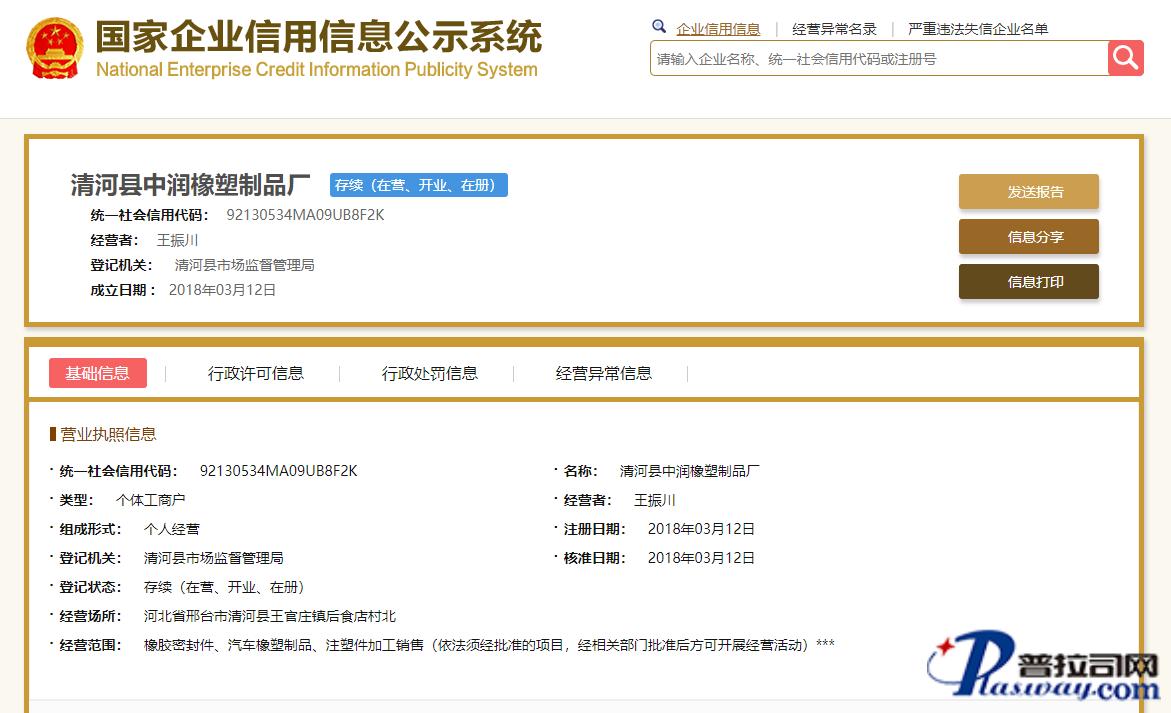
Task: View the 经营异常信息 tab
Action: point(604,373)
